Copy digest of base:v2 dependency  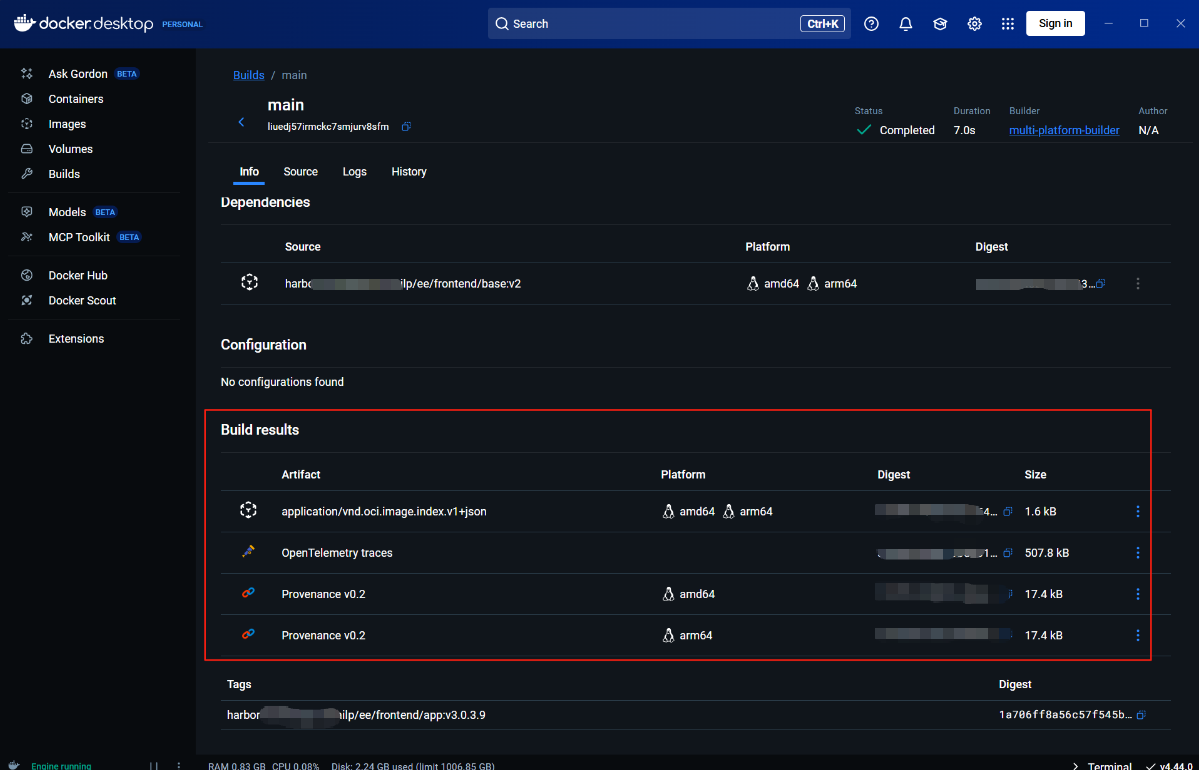[x=1100, y=284]
